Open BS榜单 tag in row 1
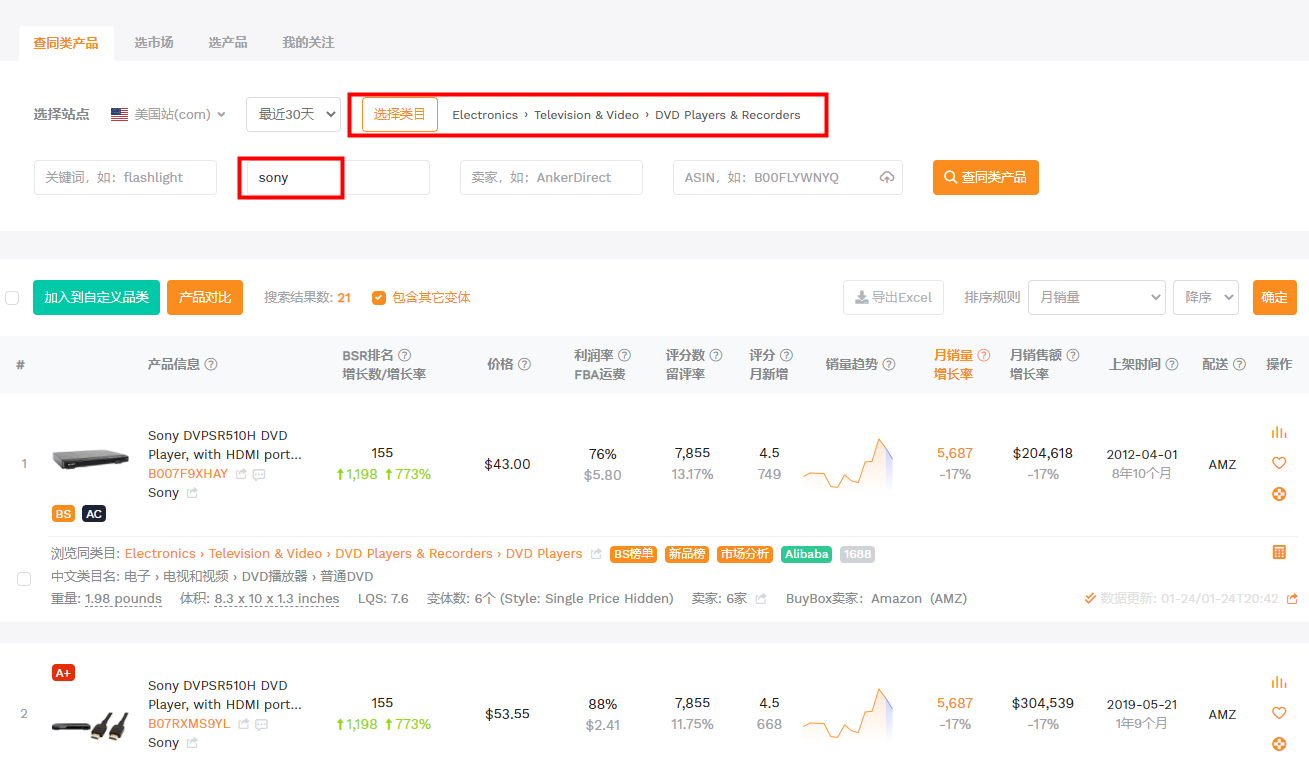 [x=634, y=554]
